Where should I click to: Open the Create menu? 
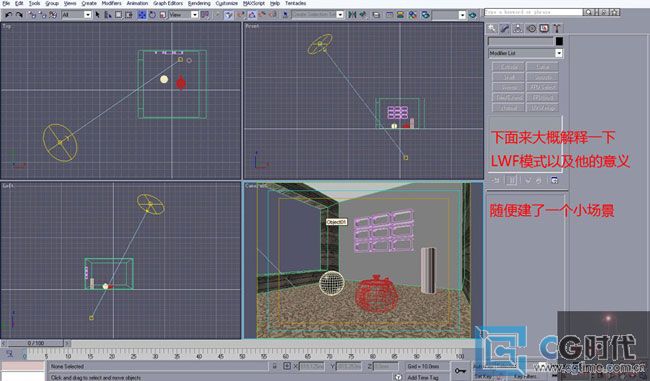point(89,3)
